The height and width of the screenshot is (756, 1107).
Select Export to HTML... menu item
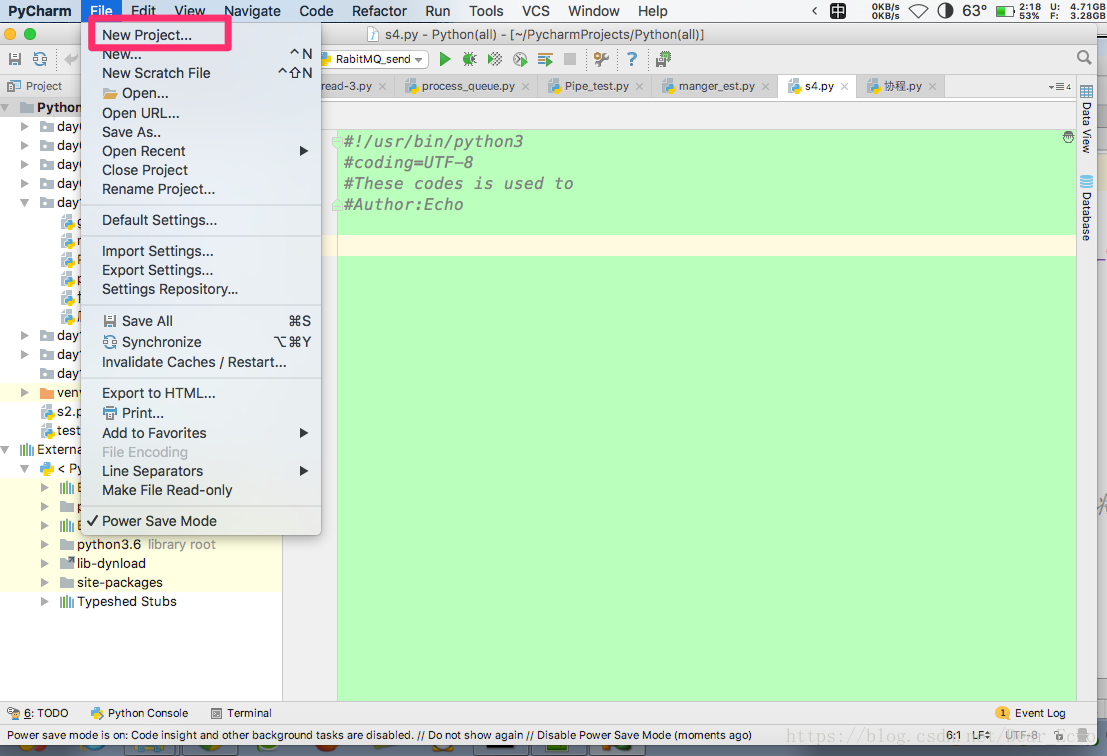[x=201, y=393]
